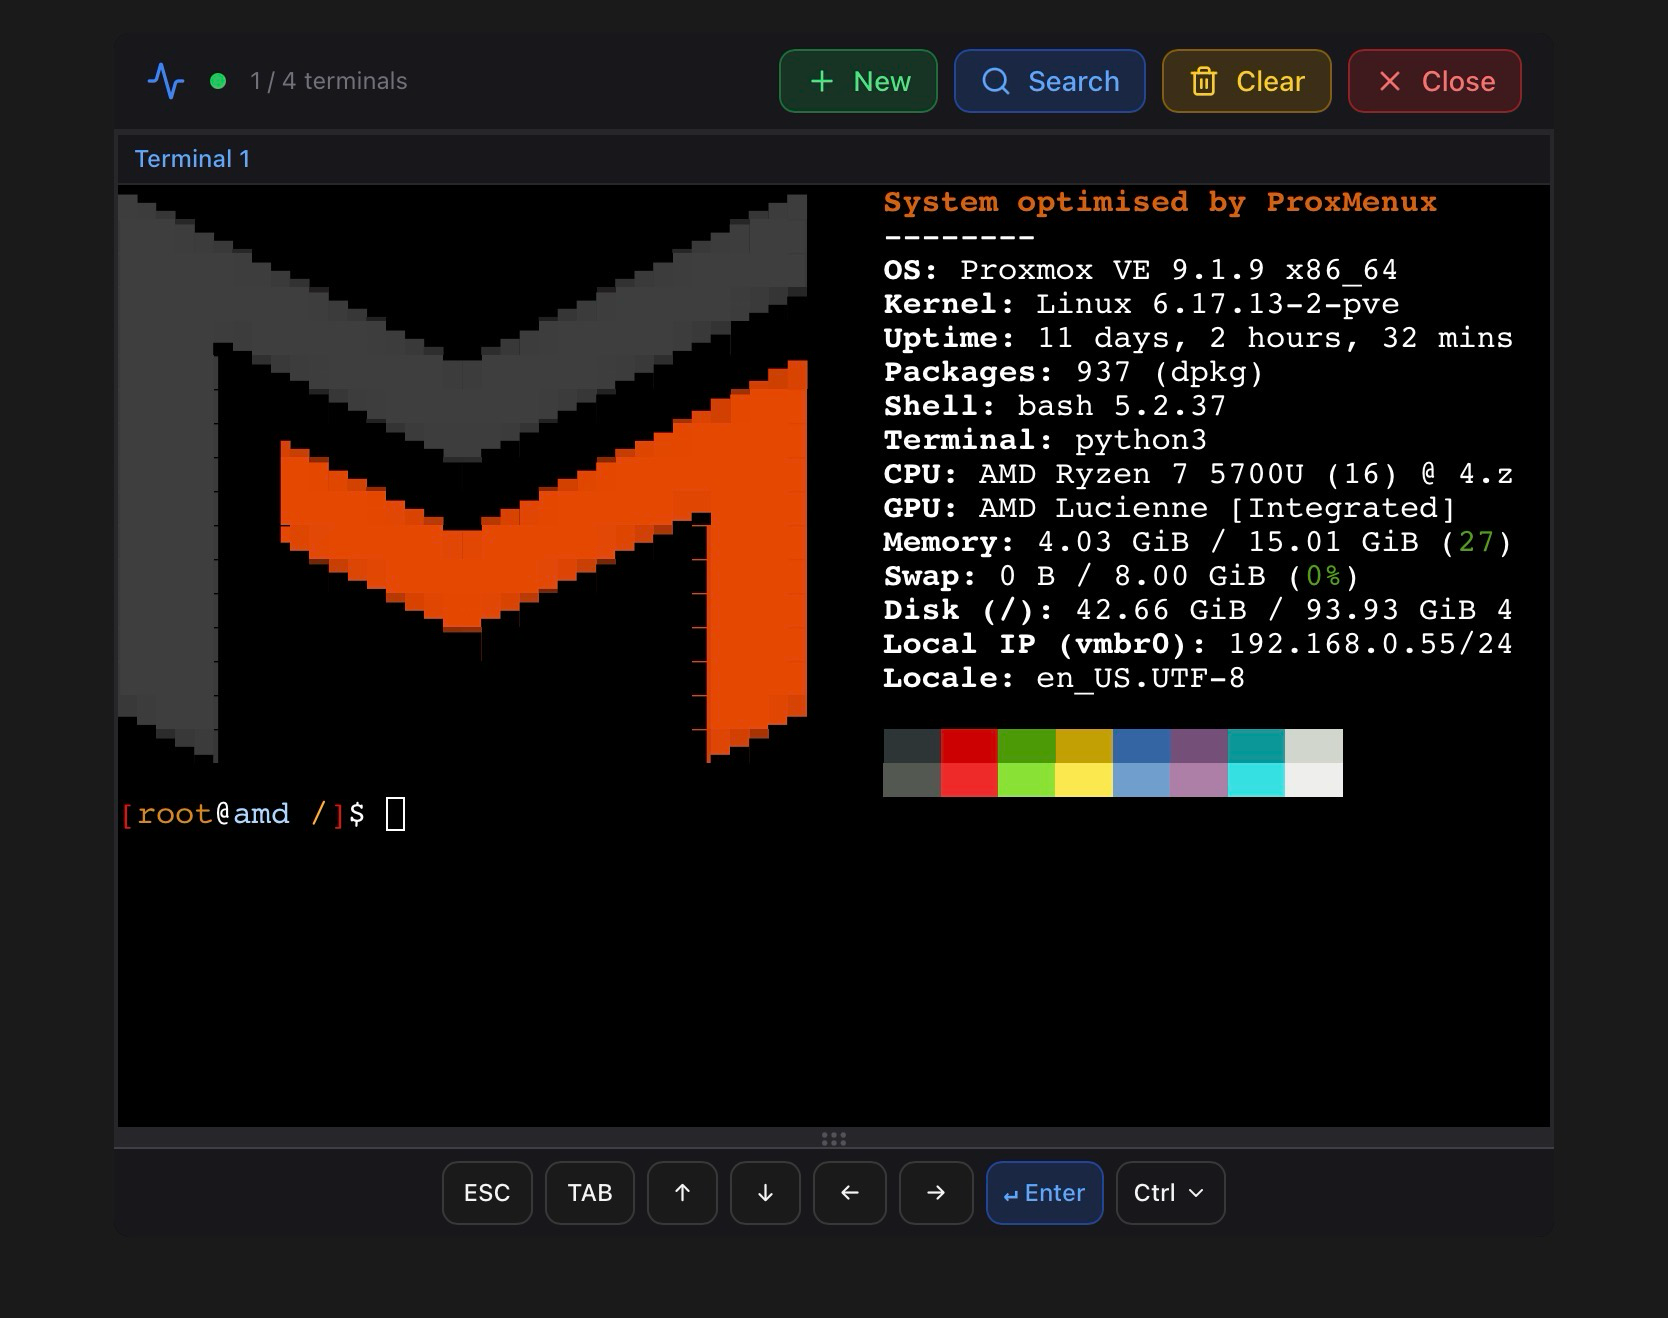Grab the terminal resize handle dots
Screen dimensions: 1668x1318
click(x=834, y=1138)
